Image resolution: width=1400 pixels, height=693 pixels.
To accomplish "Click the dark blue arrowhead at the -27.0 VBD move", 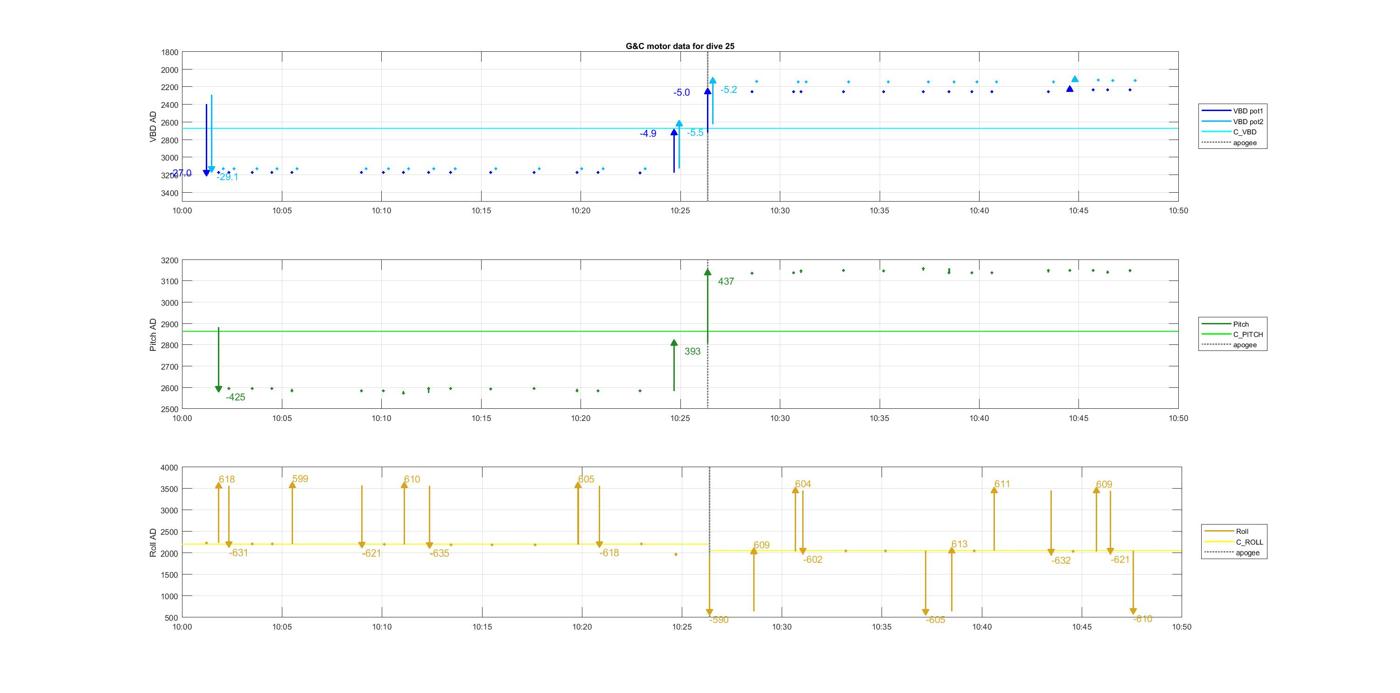I will click(207, 173).
